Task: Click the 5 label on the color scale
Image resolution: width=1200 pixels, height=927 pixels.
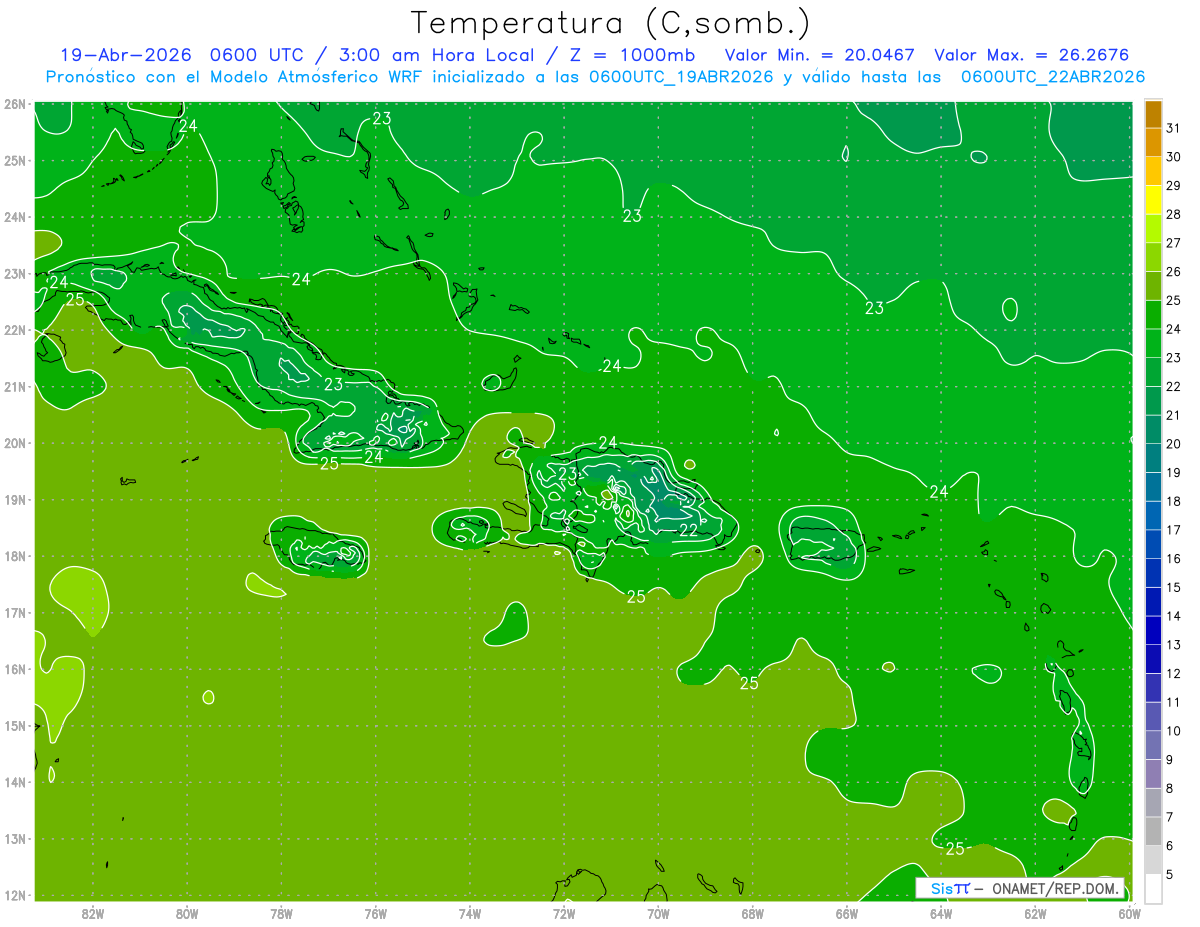Action: click(1171, 875)
